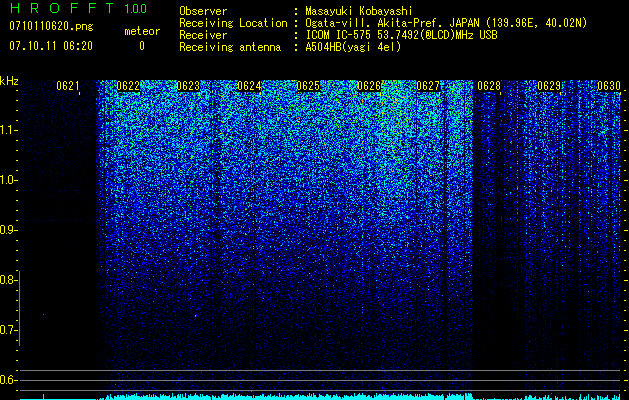Image resolution: width=629 pixels, height=400 pixels.
Task: Click the kHz axis unit label
Action: click(x=9, y=81)
